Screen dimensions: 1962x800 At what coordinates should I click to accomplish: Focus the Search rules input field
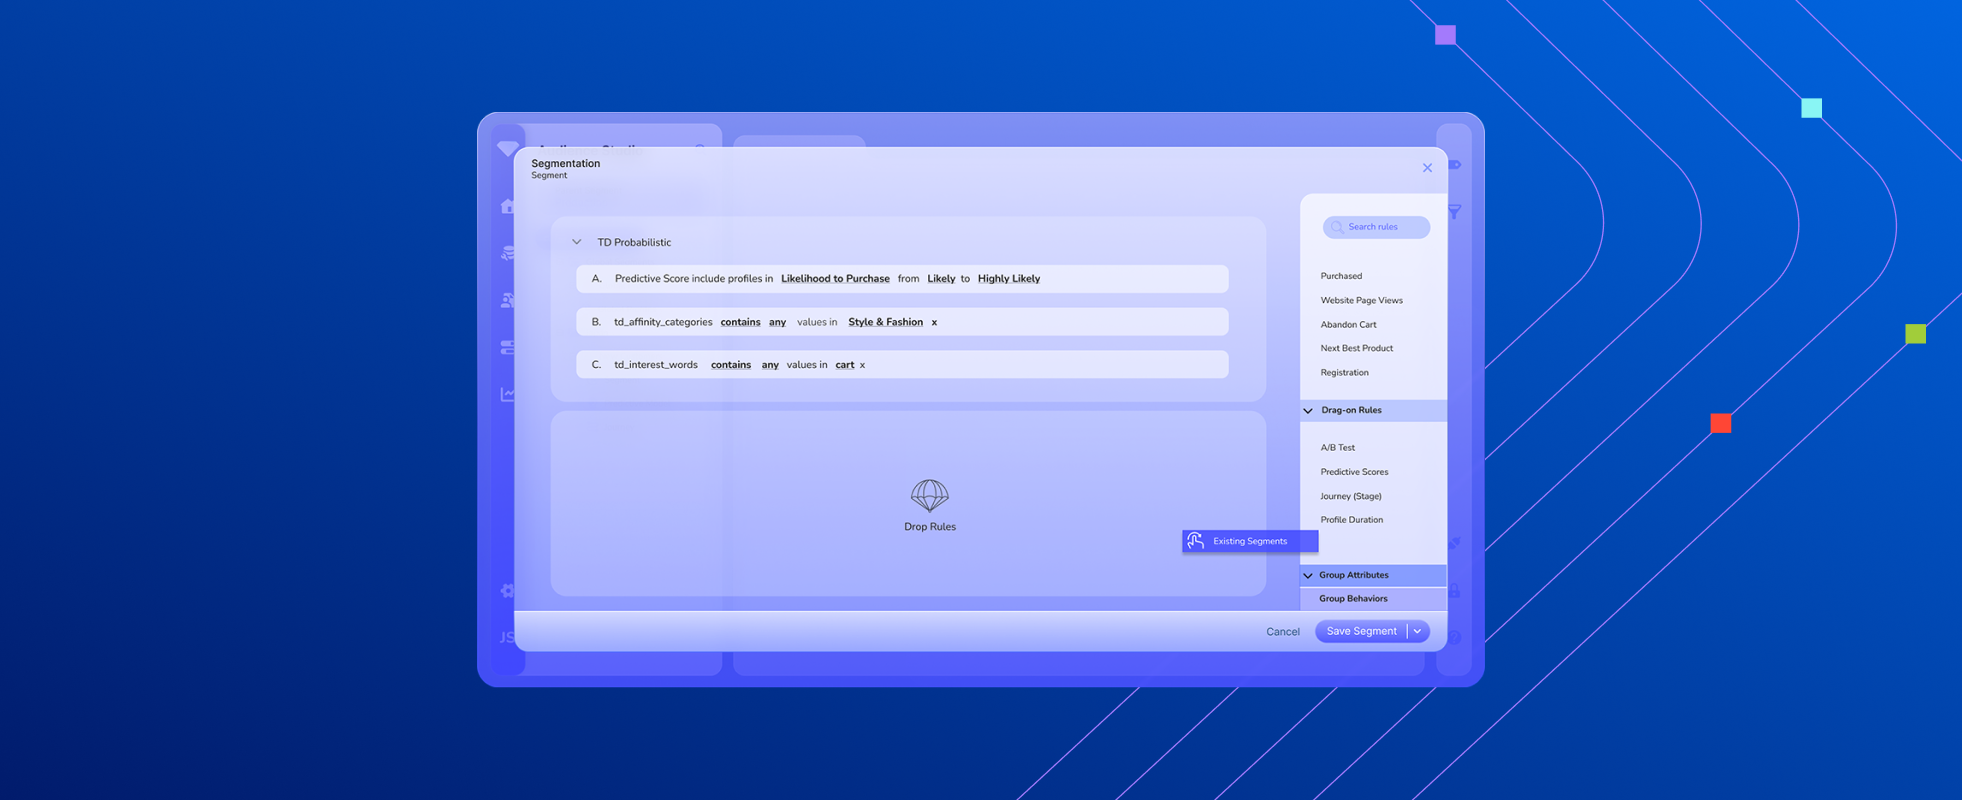(1385, 227)
